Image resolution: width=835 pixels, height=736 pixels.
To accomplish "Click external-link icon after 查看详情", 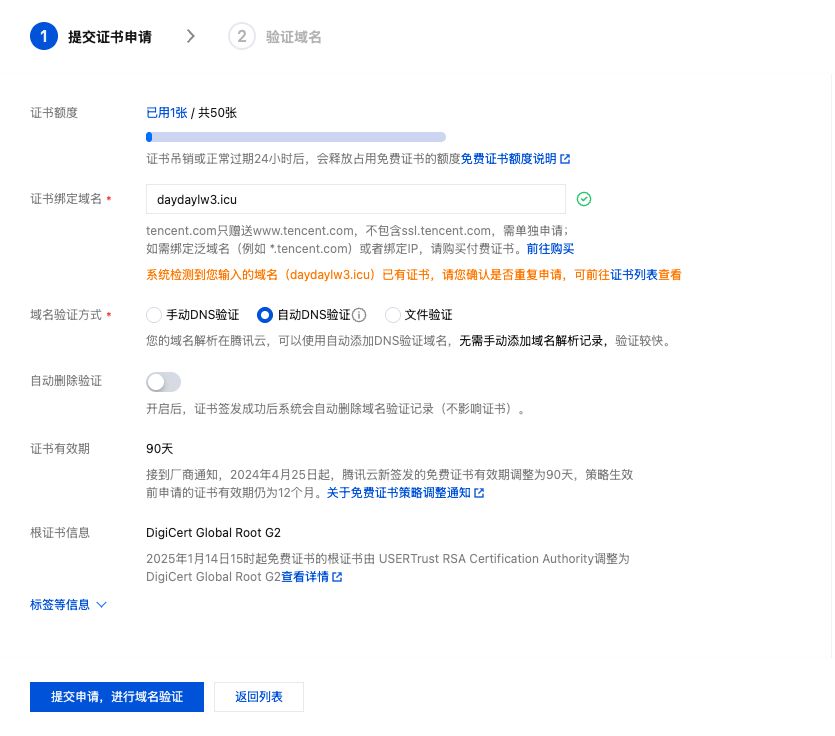I will (337, 577).
